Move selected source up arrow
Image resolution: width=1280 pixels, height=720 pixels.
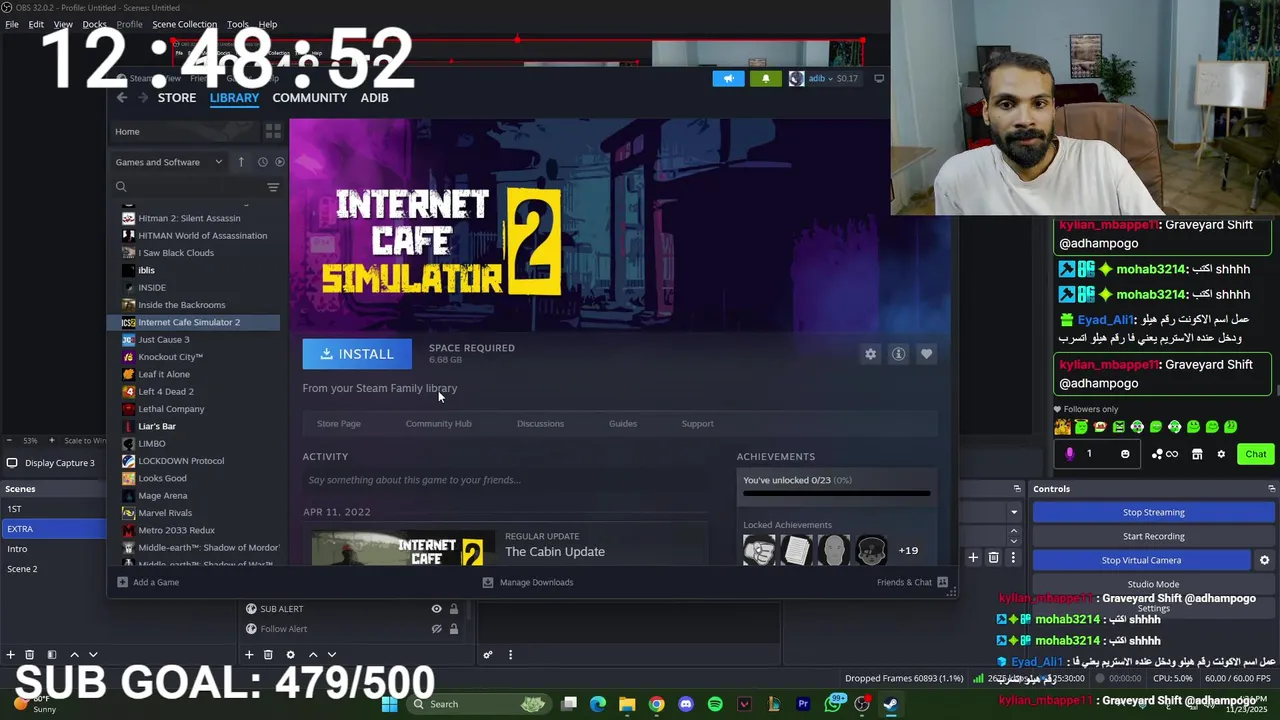(x=313, y=655)
